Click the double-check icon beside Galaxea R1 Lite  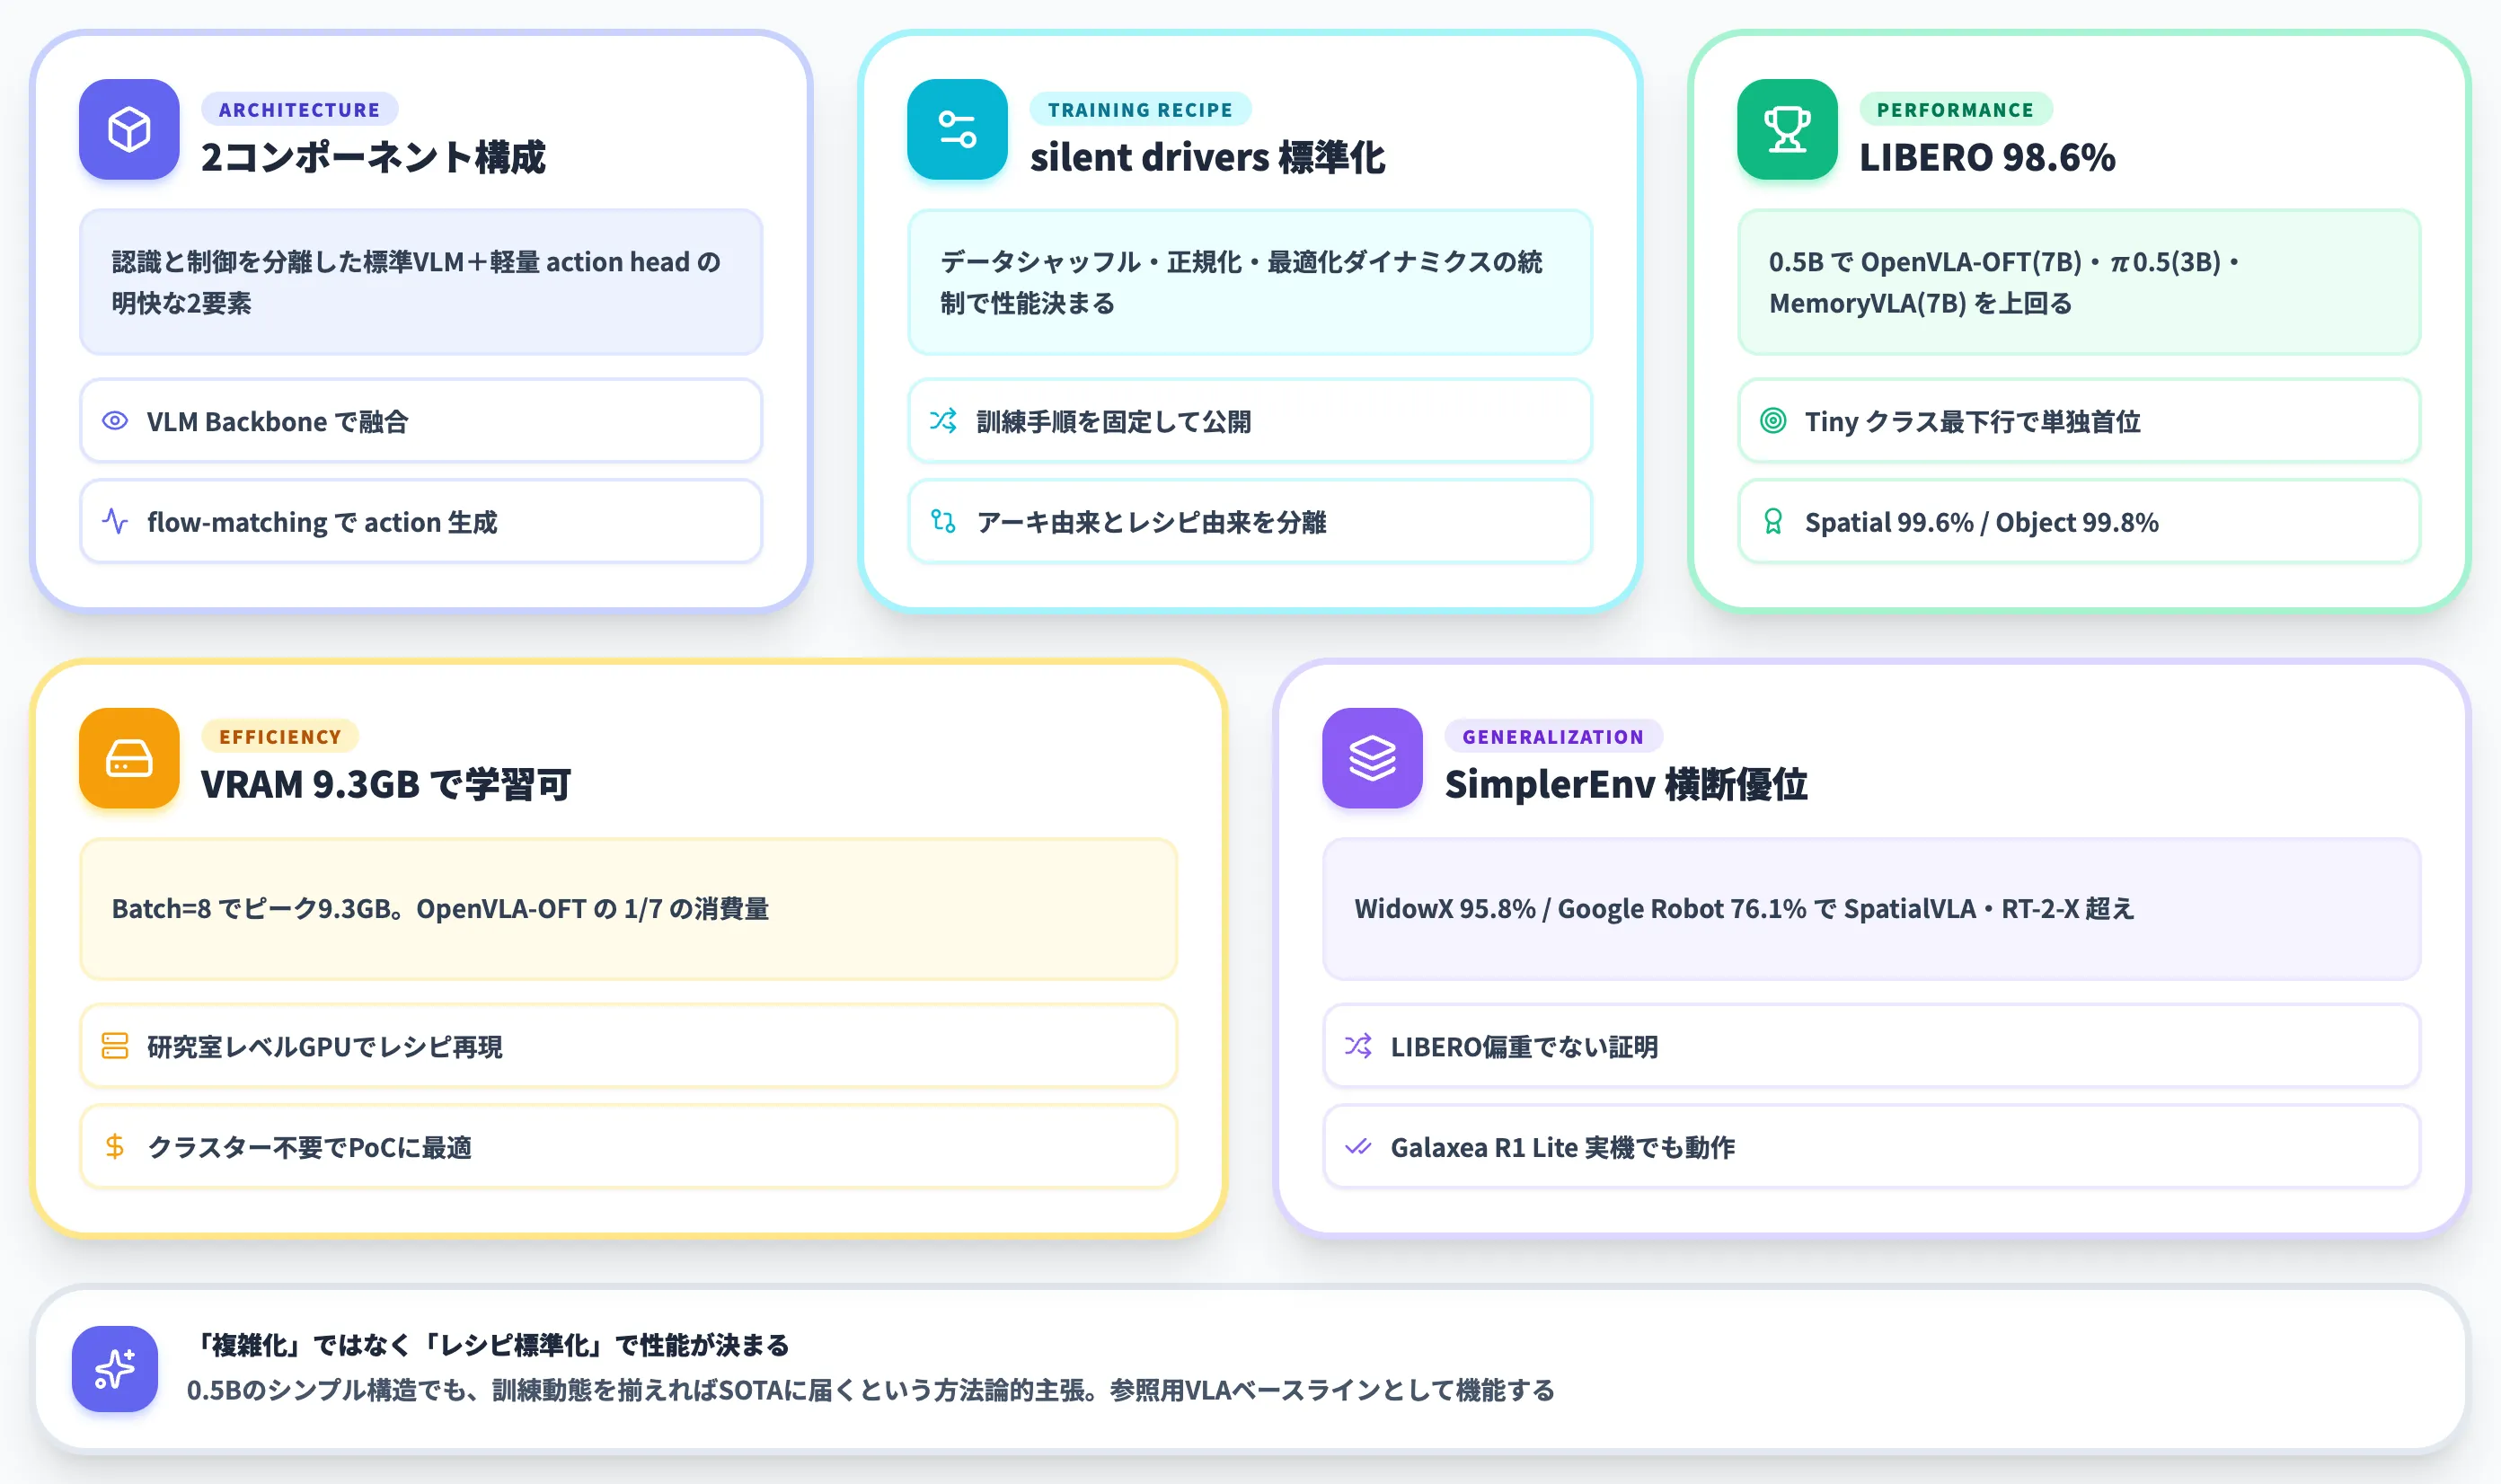coord(1358,1147)
